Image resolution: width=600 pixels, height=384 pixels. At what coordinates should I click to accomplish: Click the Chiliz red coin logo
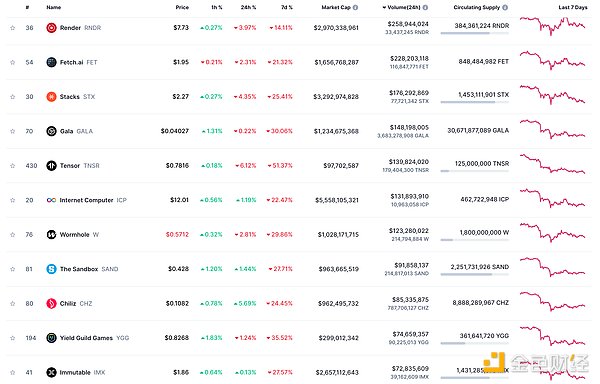[51, 303]
